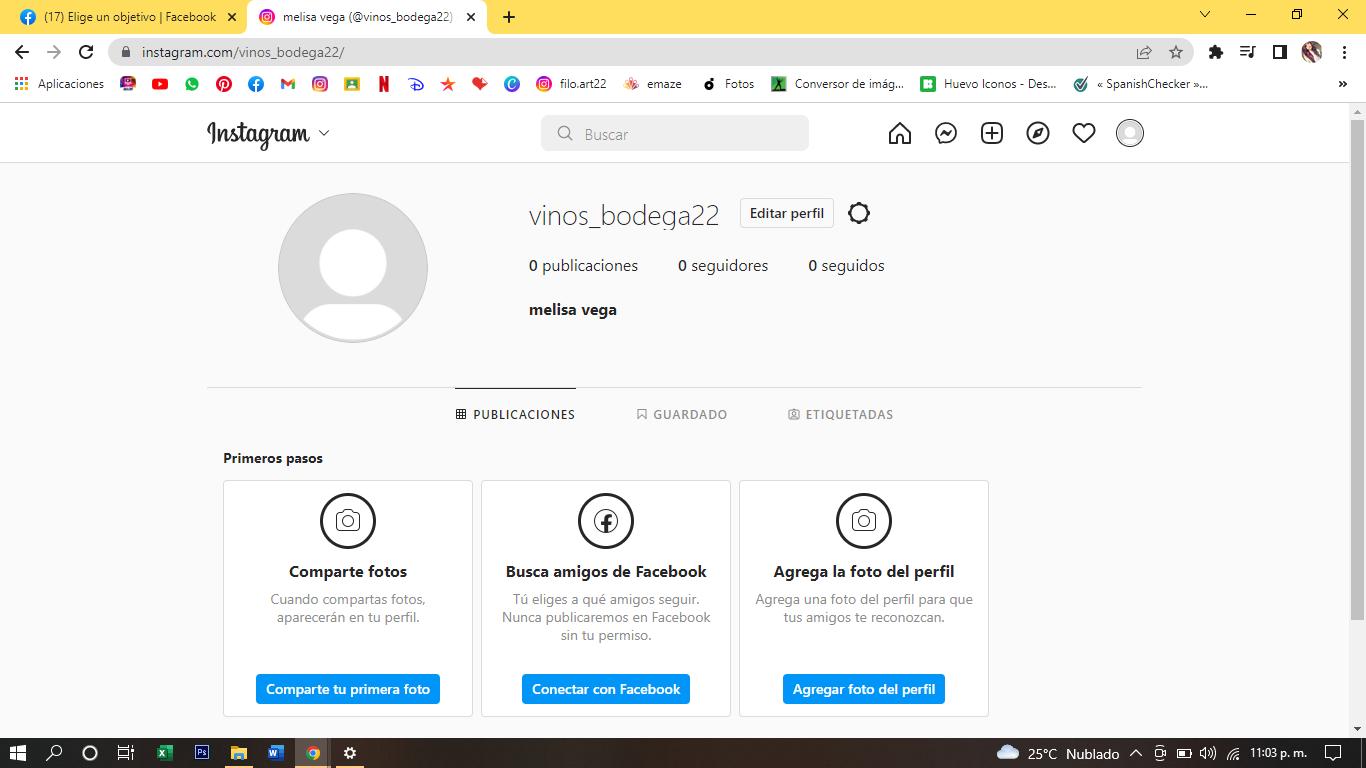Open the SpanishChecker bookmark
Screen dimensions: 1366x768
pos(1140,84)
